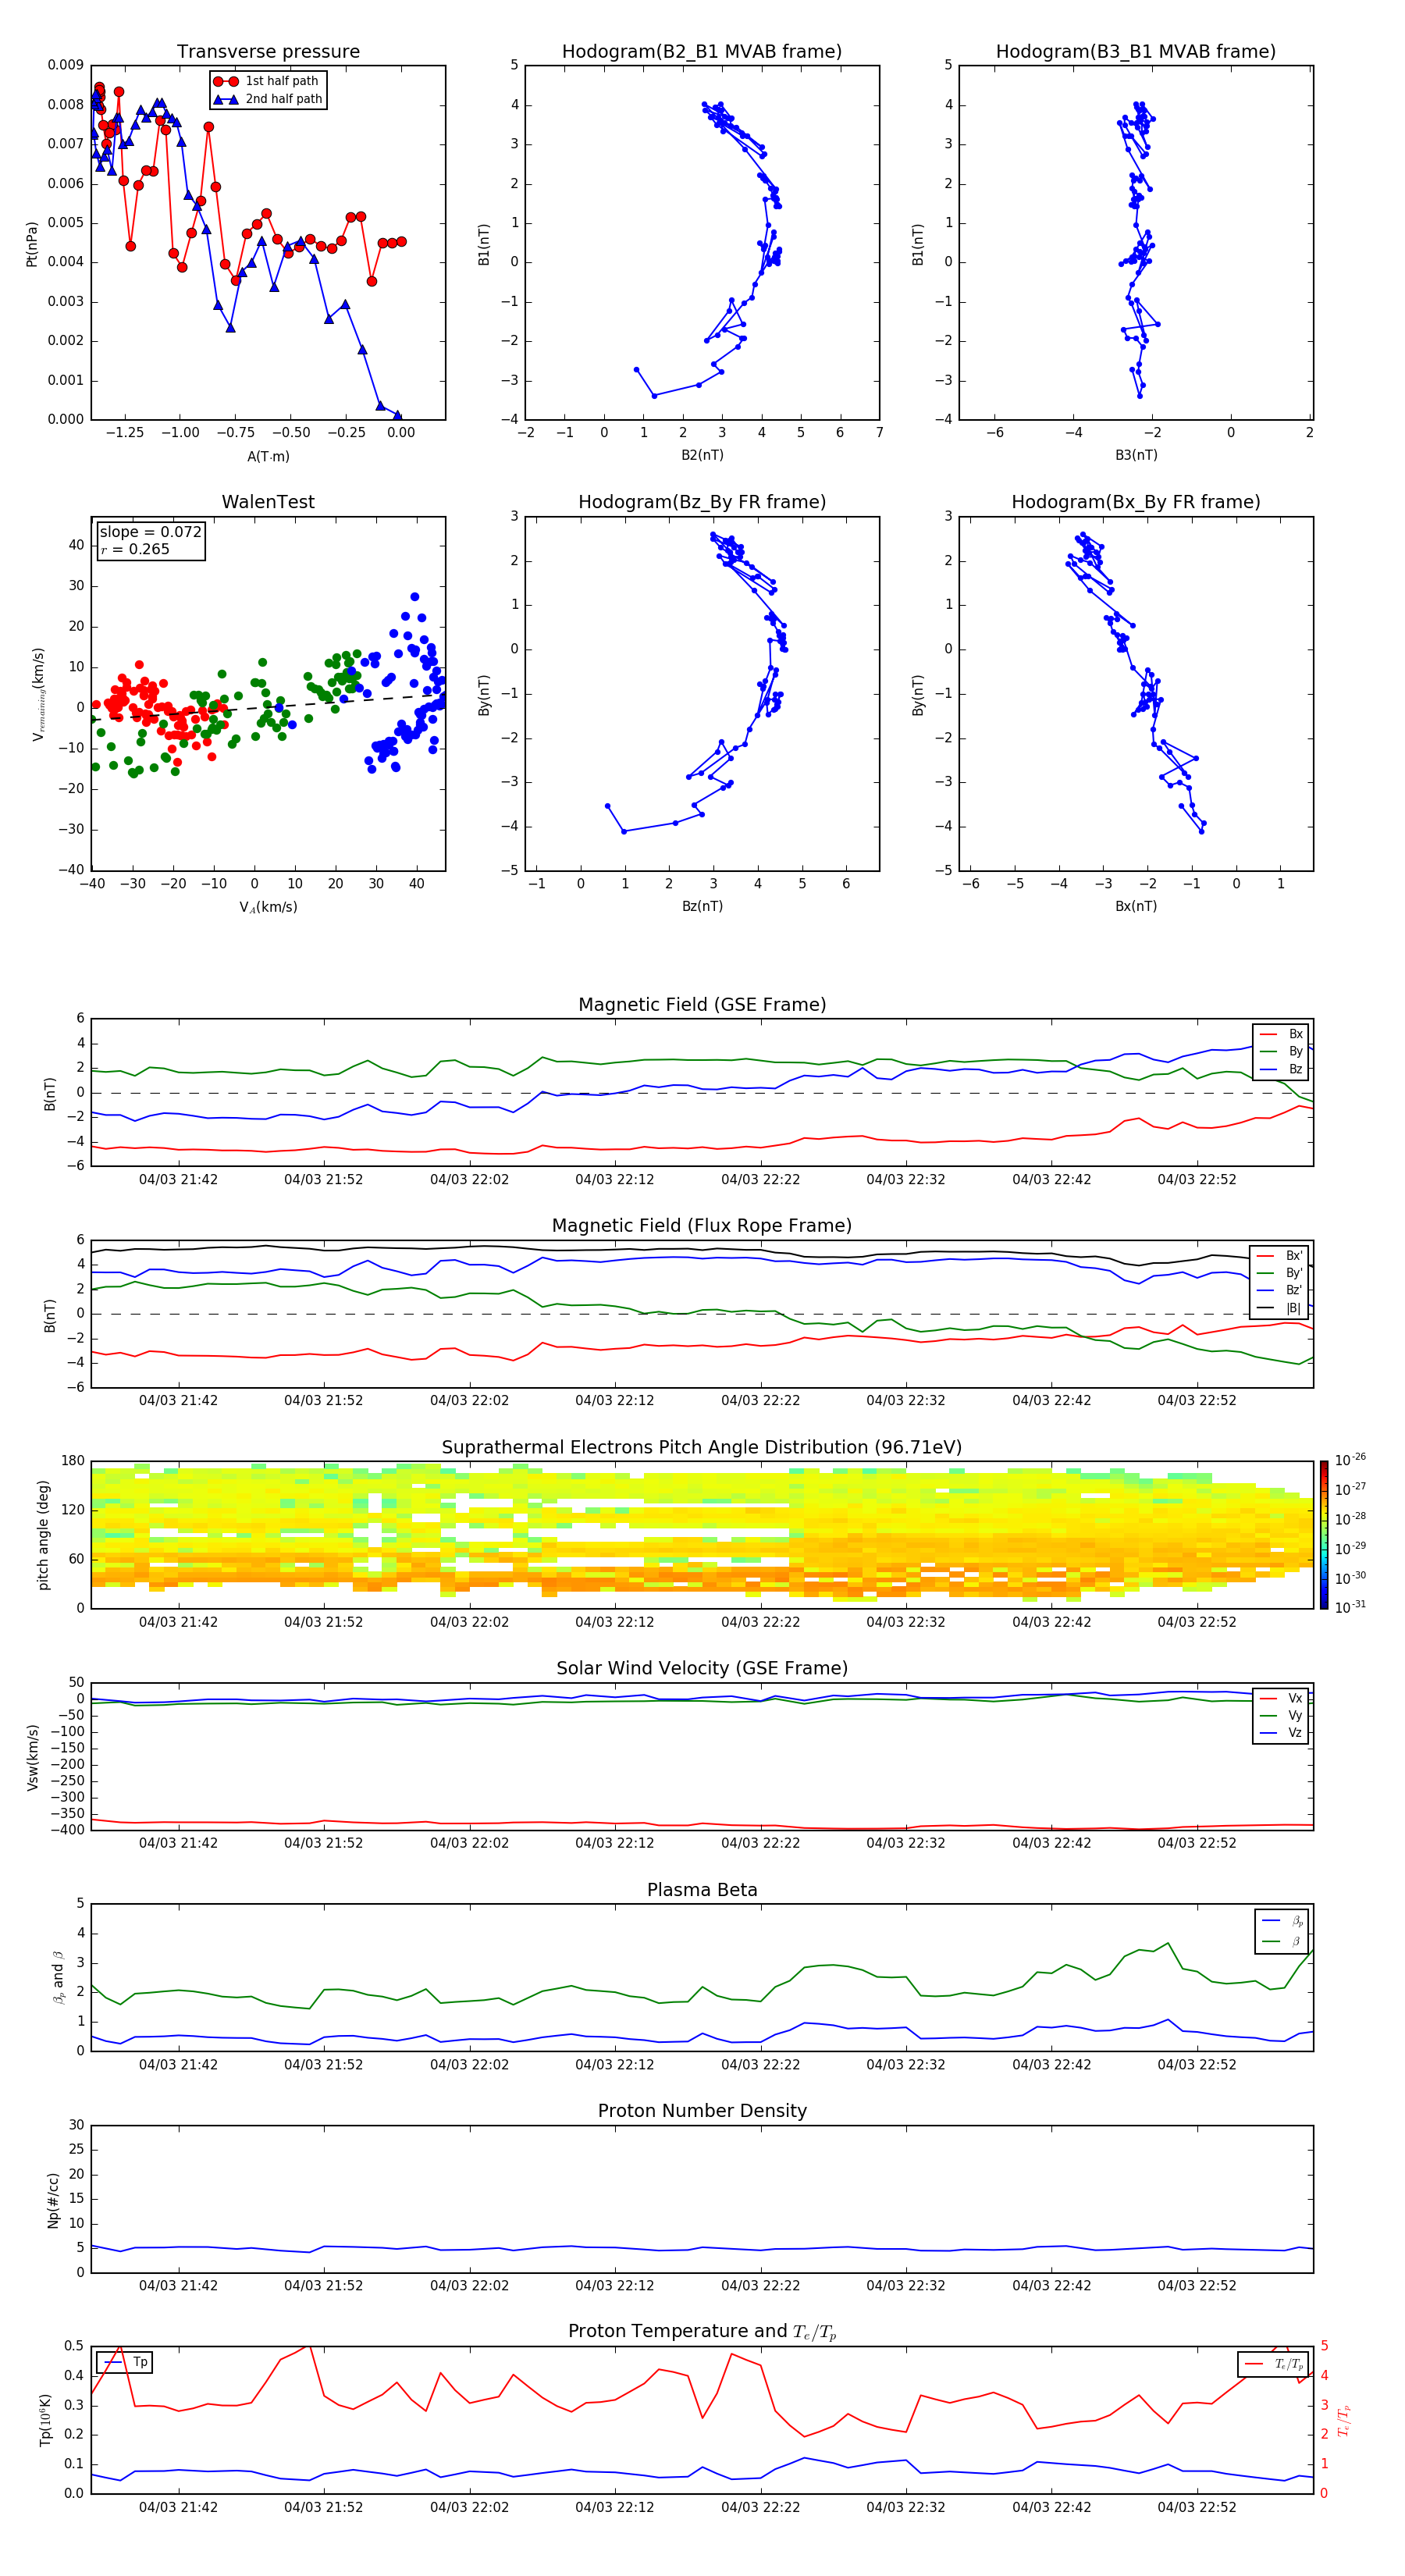Screen dimensions: 1405x2576
Task: Select the "1st half path" legend entry
Action: (x=268, y=81)
